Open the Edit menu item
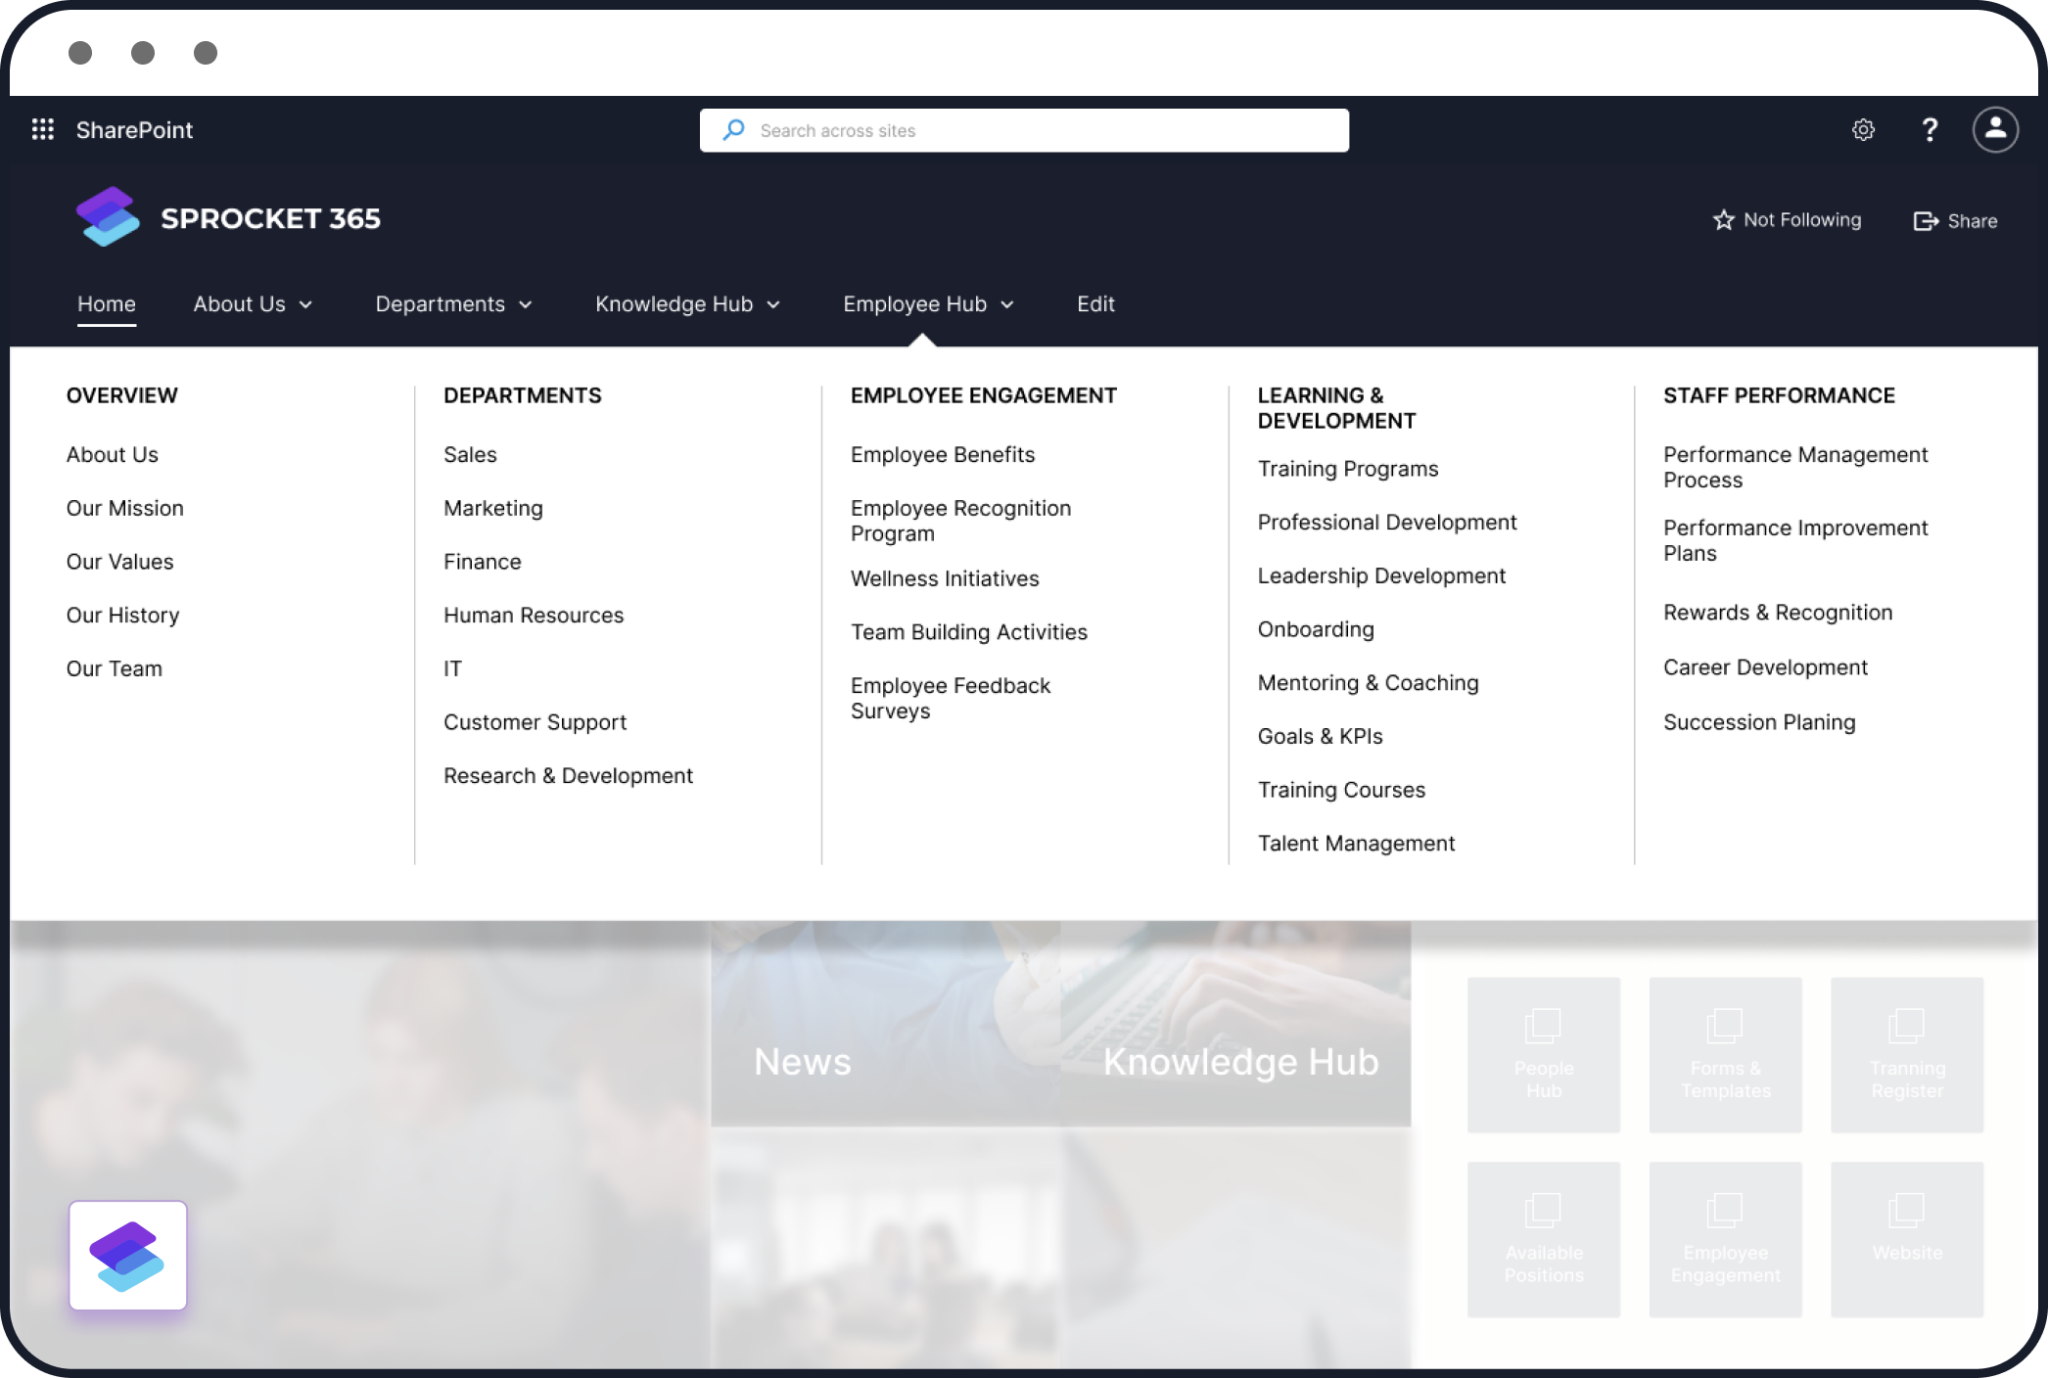2048x1378 pixels. coord(1095,304)
